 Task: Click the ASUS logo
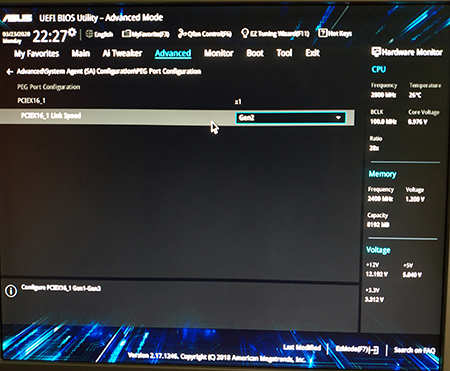[17, 18]
